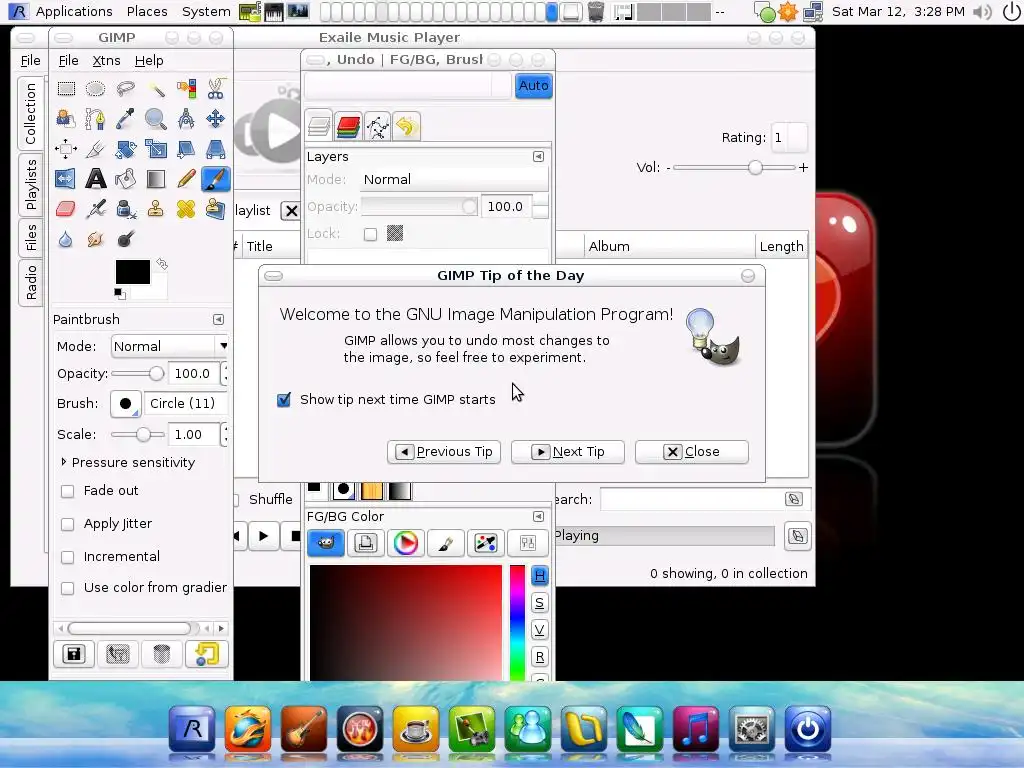
Task: Switch to the Playlists tab in Exaile
Action: point(31,185)
